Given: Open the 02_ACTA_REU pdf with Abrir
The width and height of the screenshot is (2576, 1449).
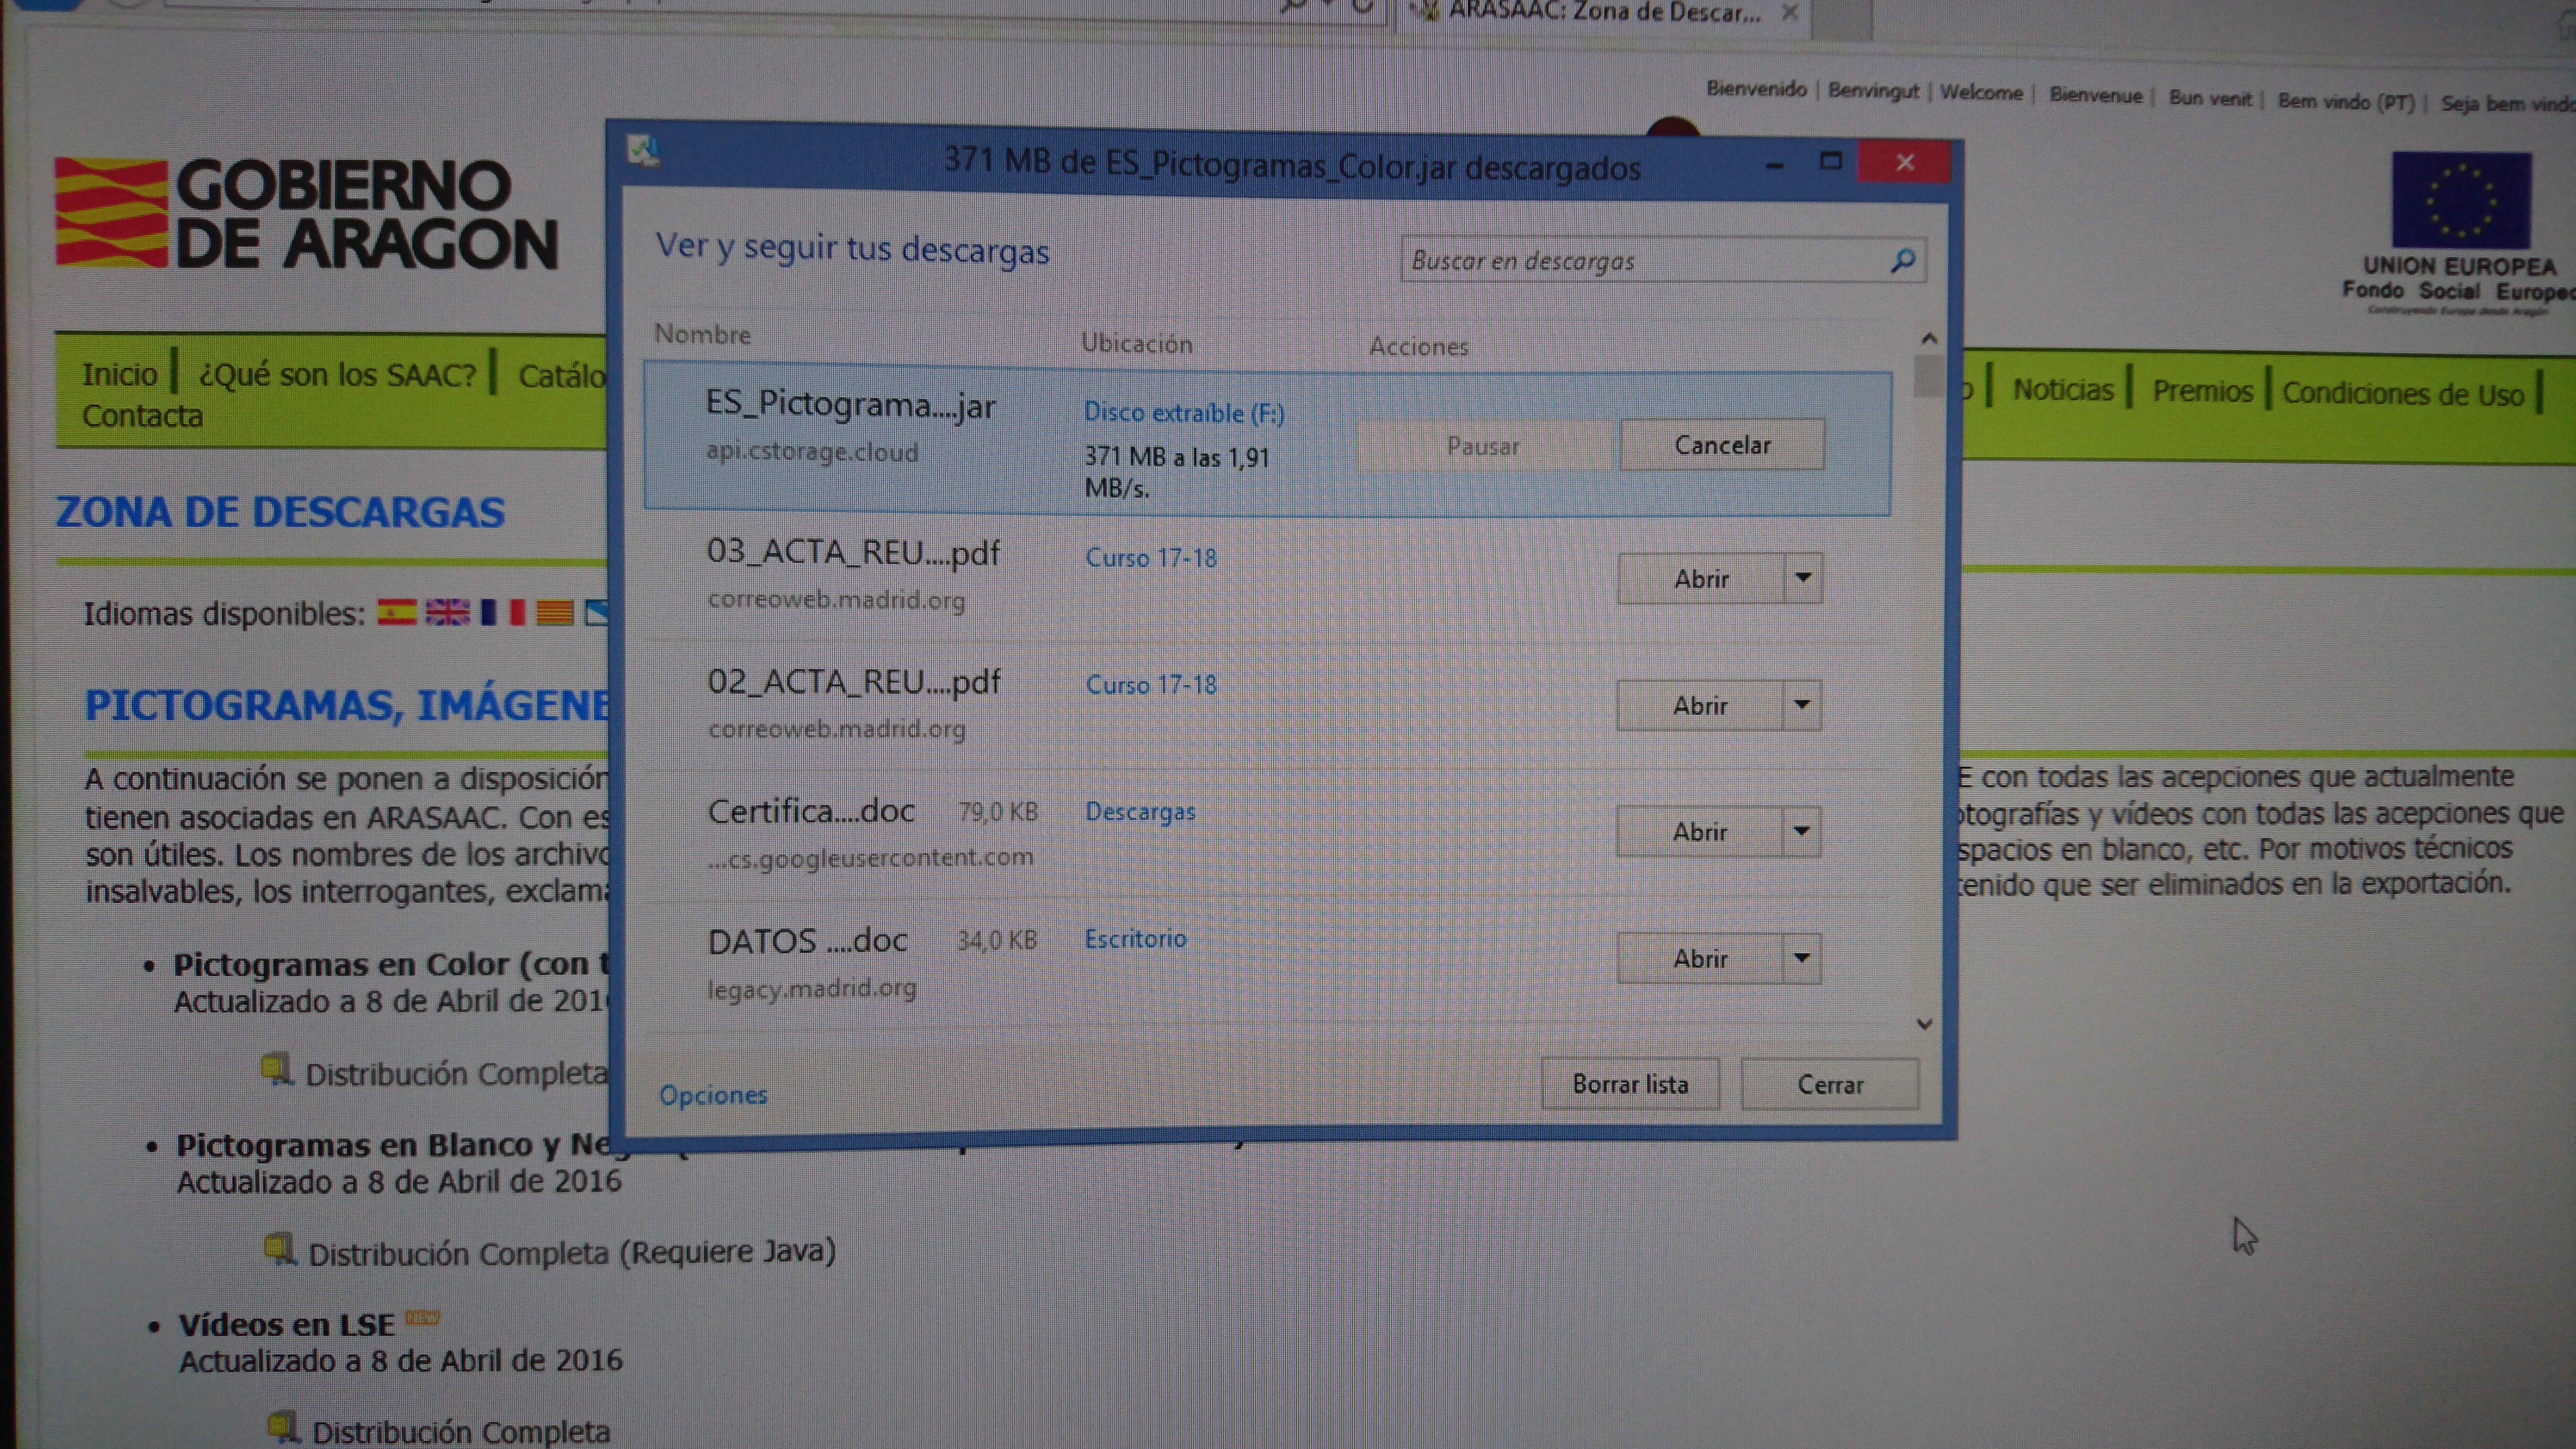Looking at the screenshot, I should pyautogui.click(x=1700, y=705).
